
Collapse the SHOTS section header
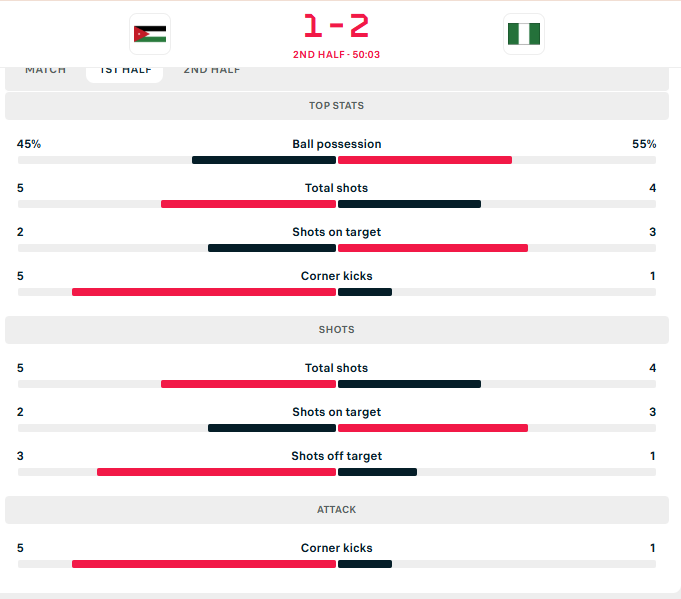(337, 330)
